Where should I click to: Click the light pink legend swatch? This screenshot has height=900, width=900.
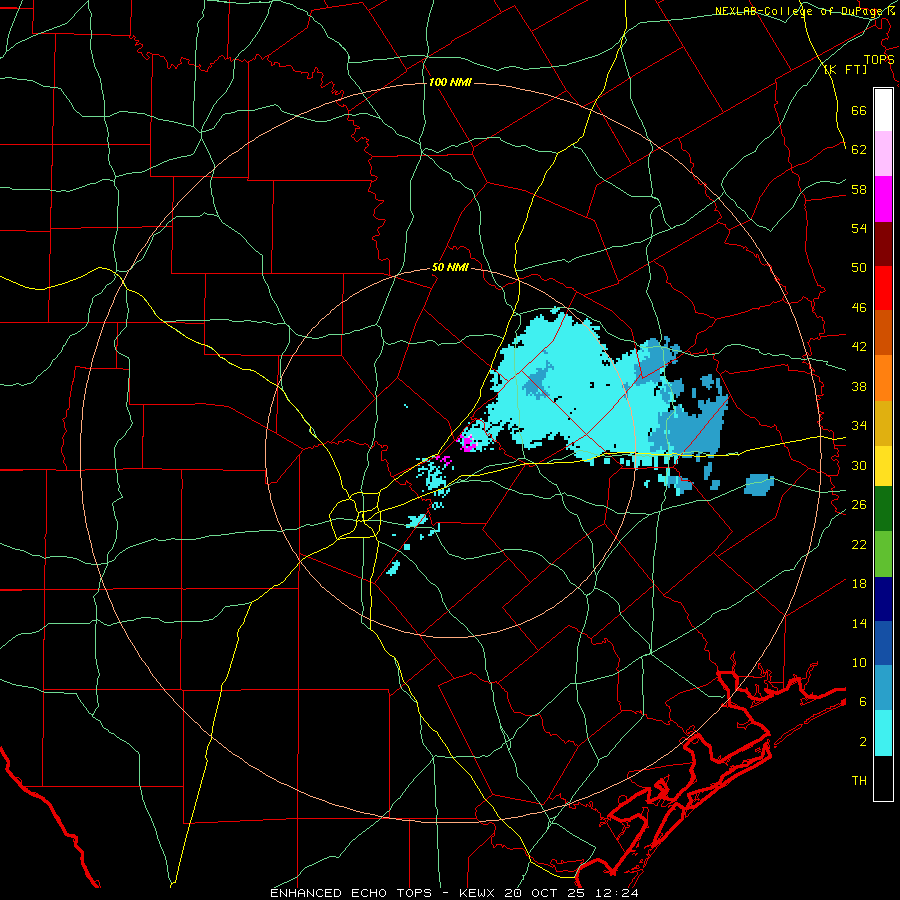(883, 154)
